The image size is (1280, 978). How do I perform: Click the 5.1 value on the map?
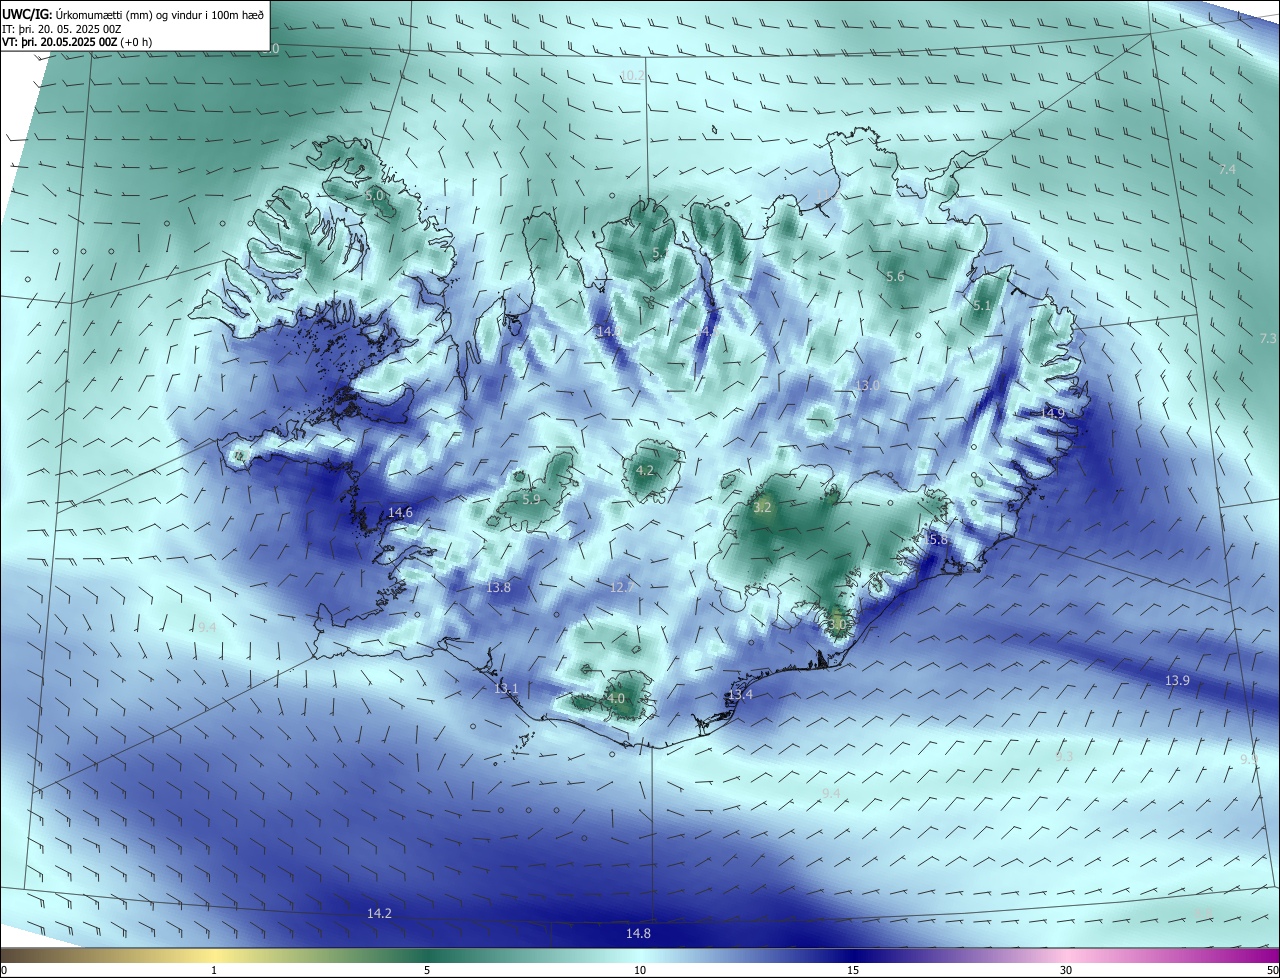(x=982, y=306)
